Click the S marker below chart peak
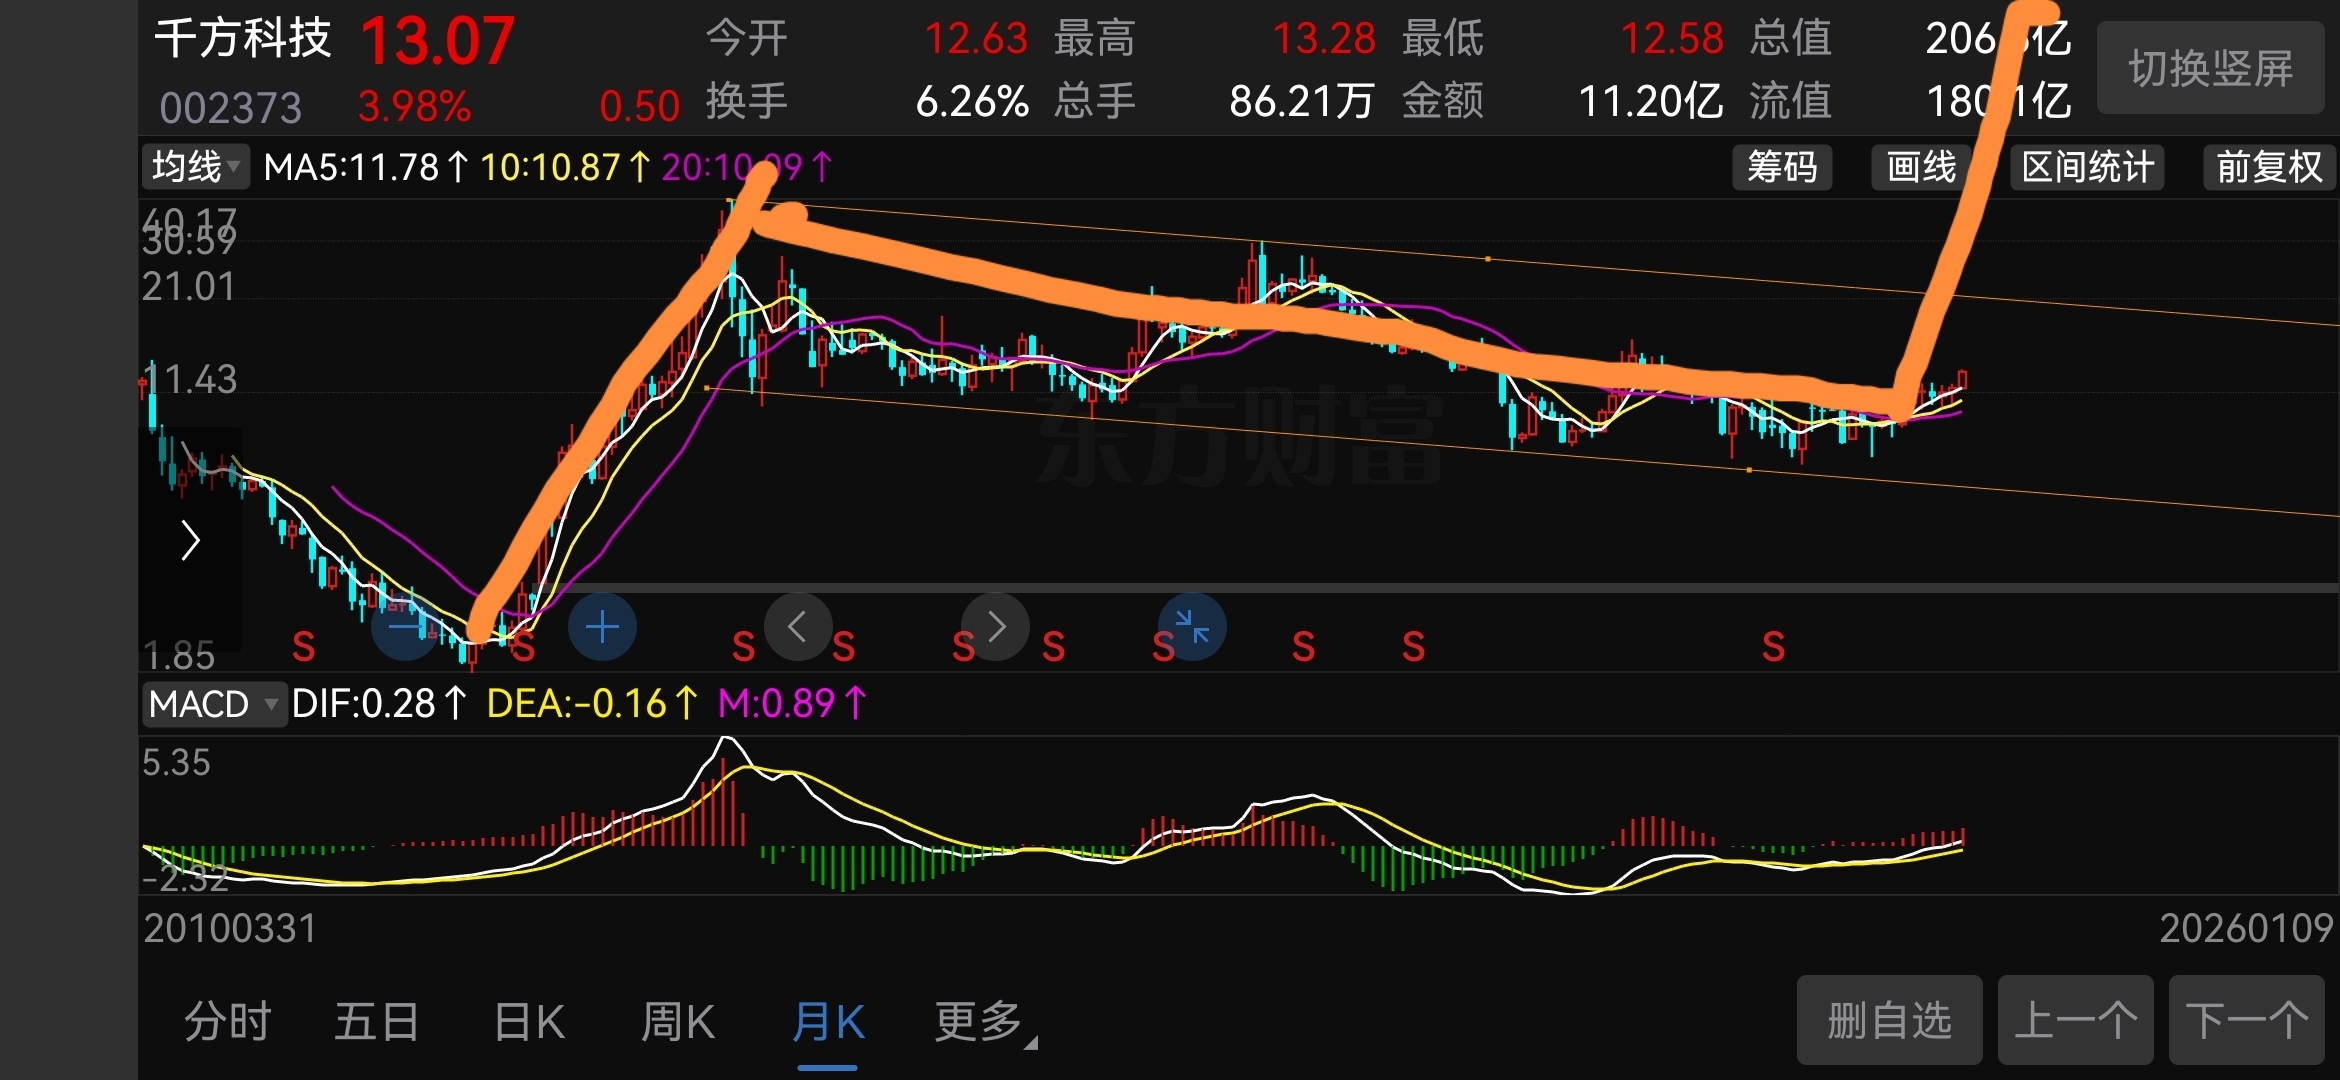Screen dimensions: 2340x1080 743,648
